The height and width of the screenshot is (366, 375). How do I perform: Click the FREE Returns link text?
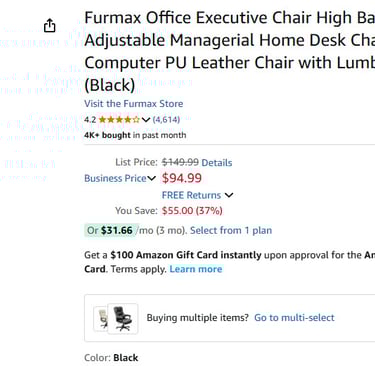191,195
